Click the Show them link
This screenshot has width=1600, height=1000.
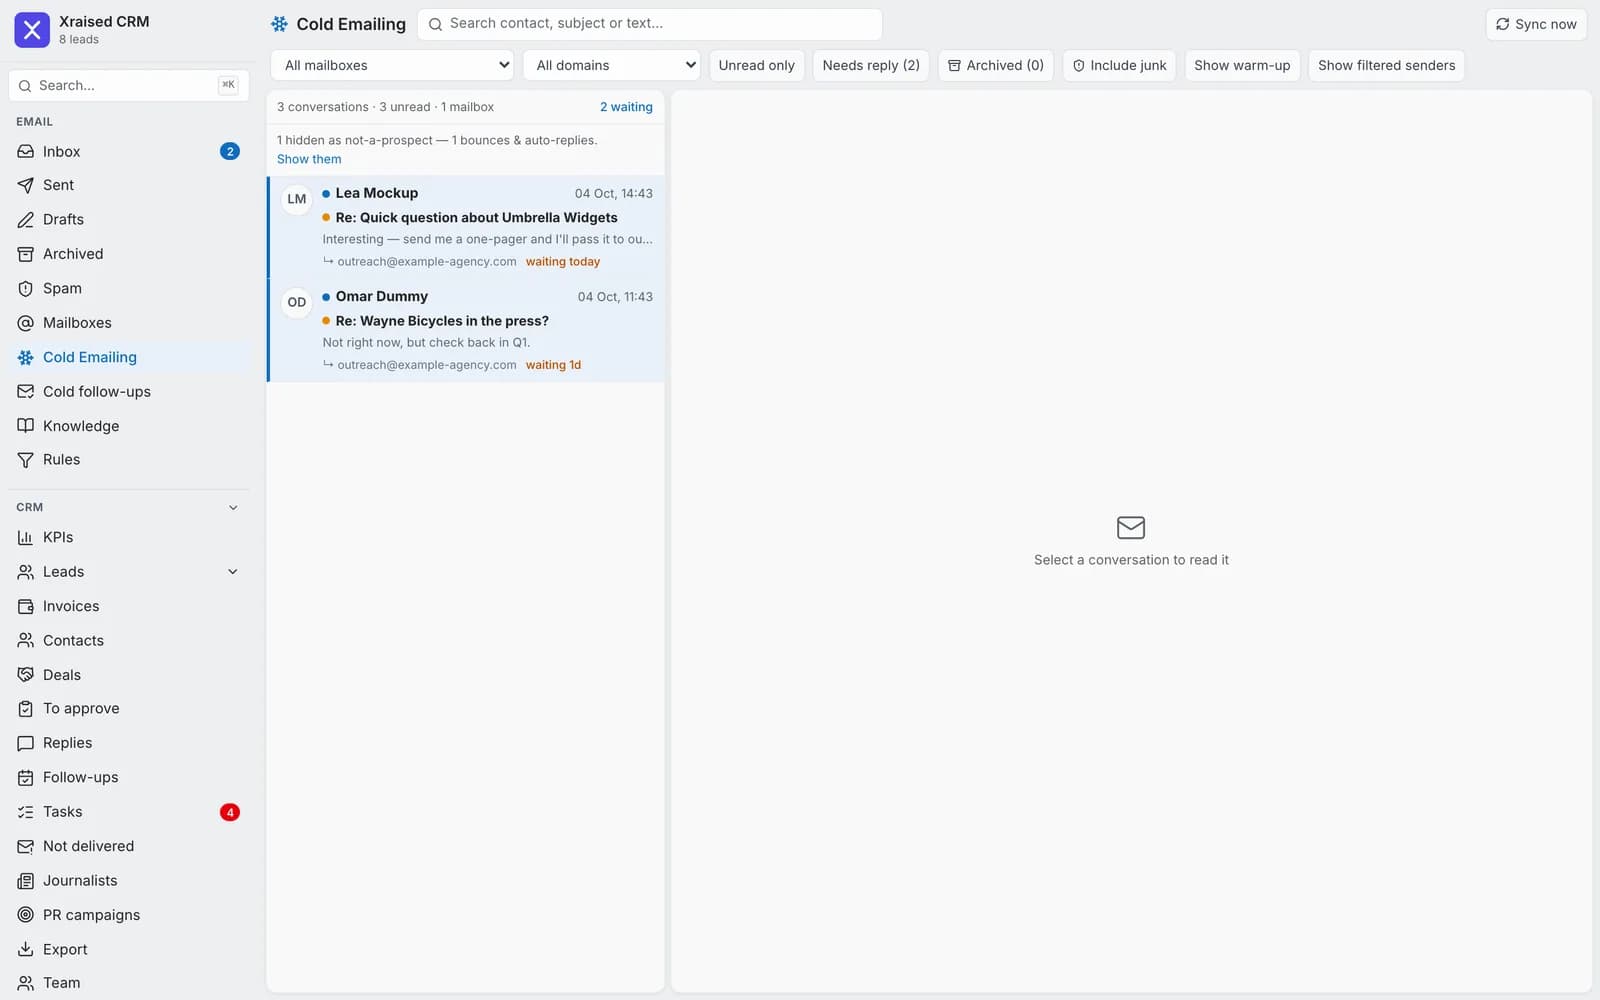point(309,159)
